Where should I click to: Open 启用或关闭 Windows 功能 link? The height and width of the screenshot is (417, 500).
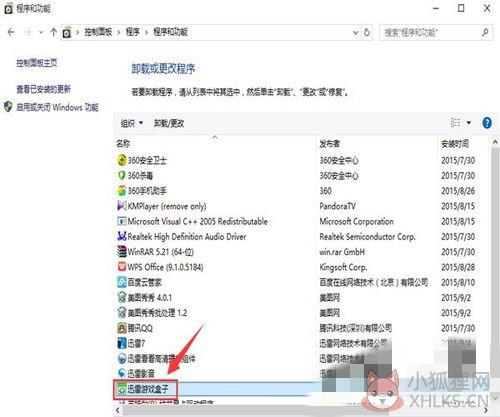(57, 107)
